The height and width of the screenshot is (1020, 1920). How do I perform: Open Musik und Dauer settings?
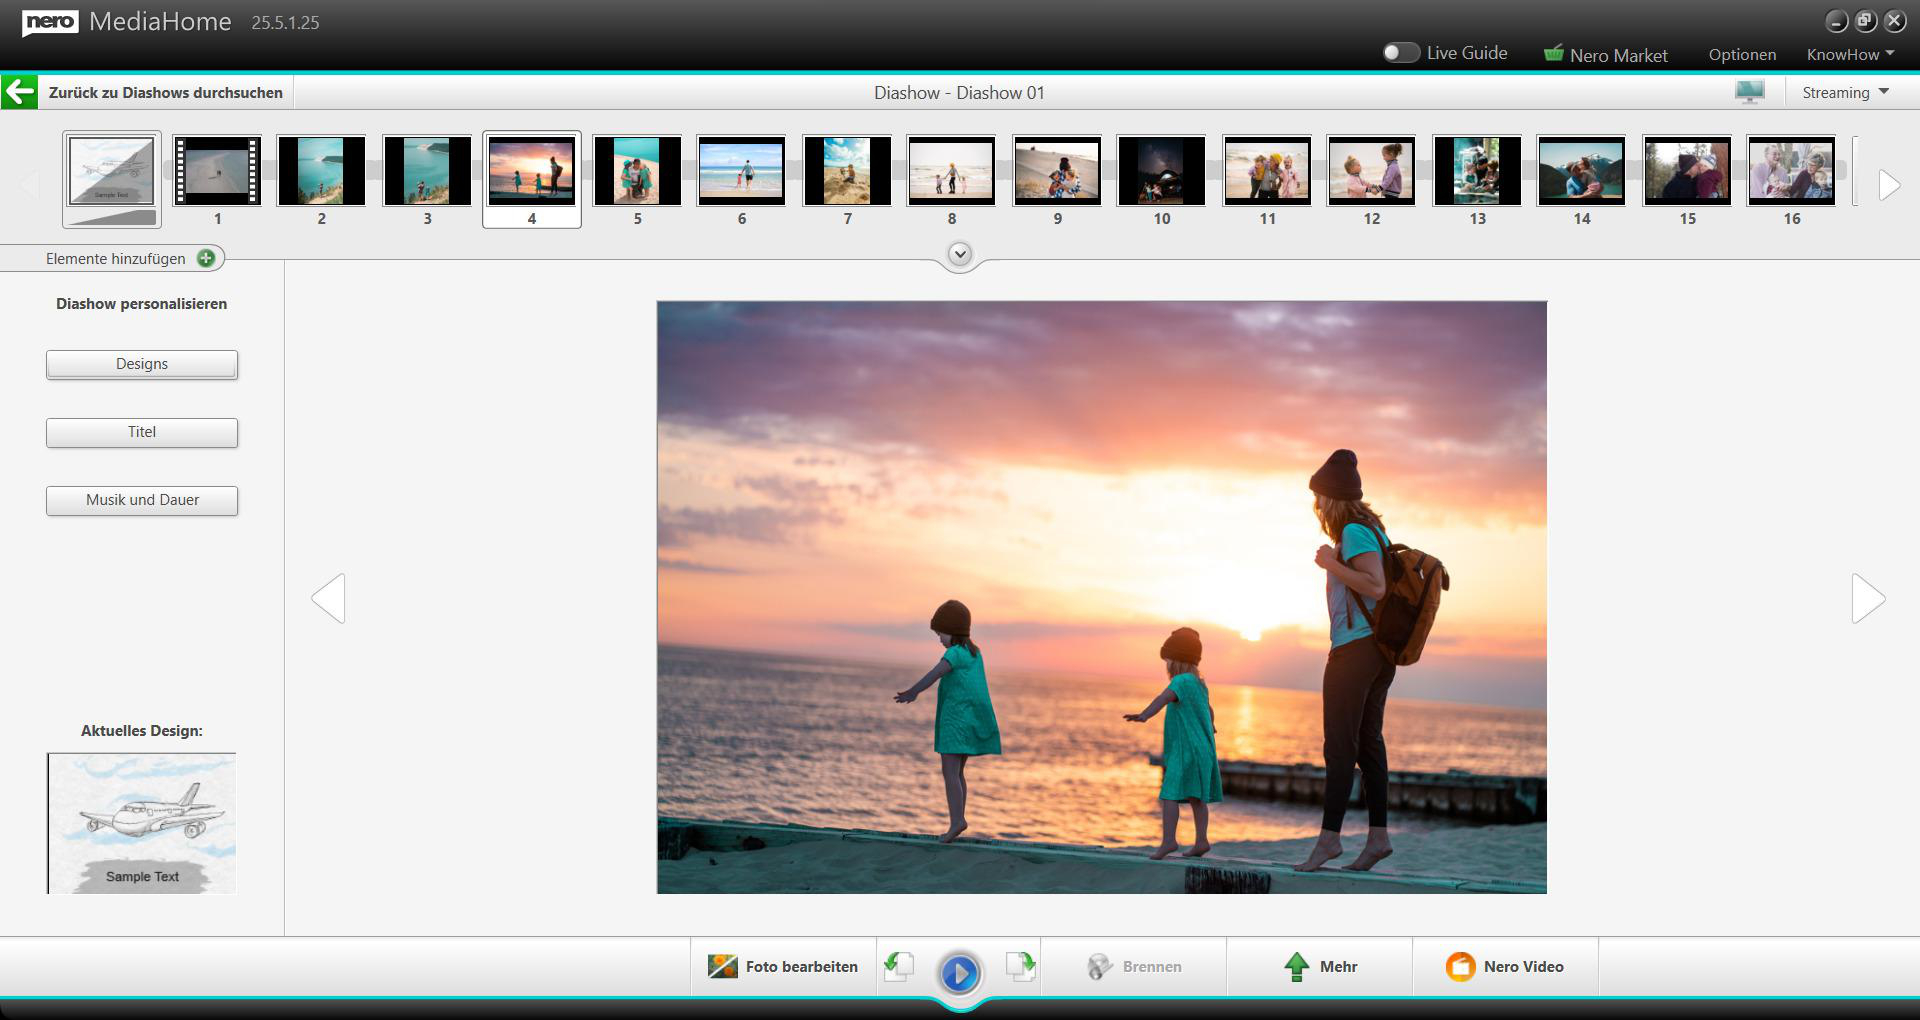[142, 500]
